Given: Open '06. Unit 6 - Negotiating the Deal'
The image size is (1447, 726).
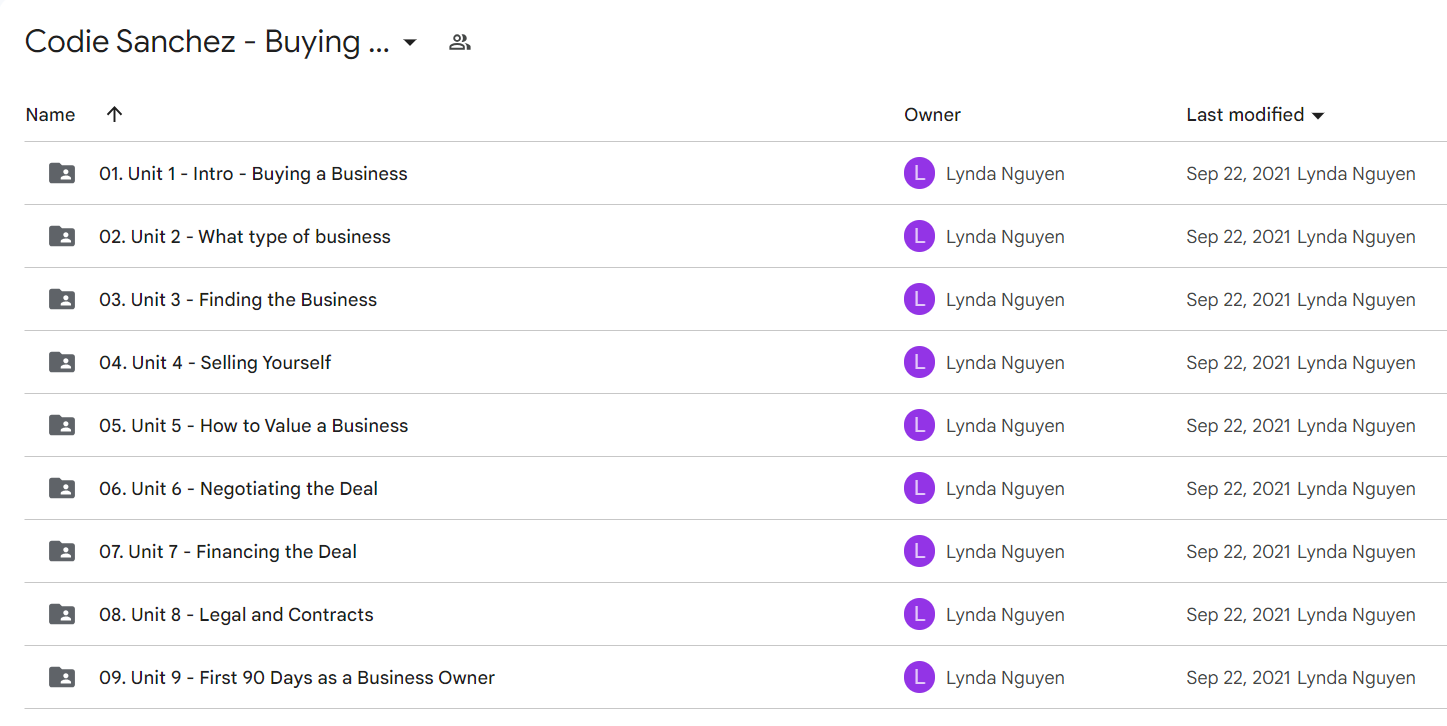Looking at the screenshot, I should 239,489.
